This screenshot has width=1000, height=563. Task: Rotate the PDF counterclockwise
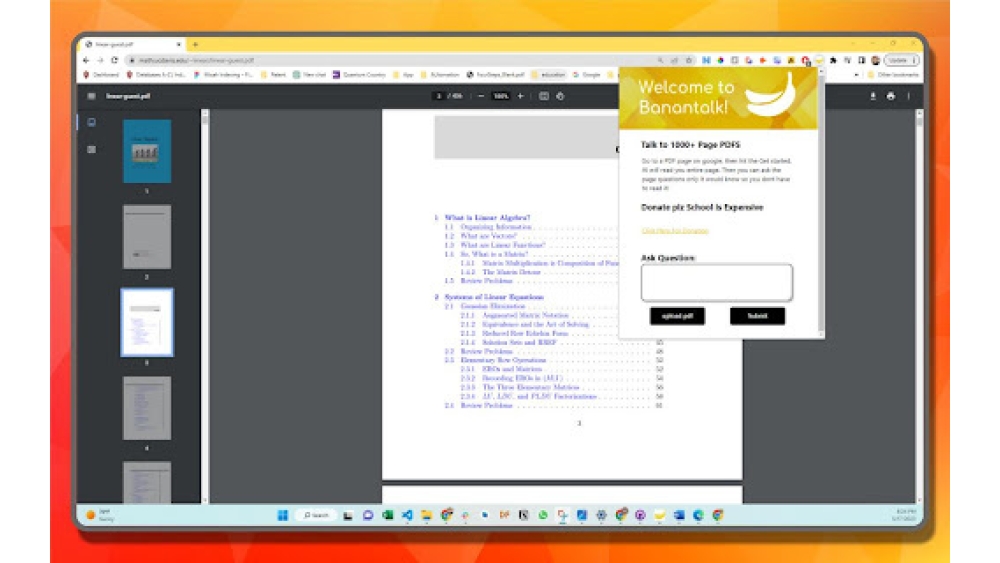pos(560,96)
